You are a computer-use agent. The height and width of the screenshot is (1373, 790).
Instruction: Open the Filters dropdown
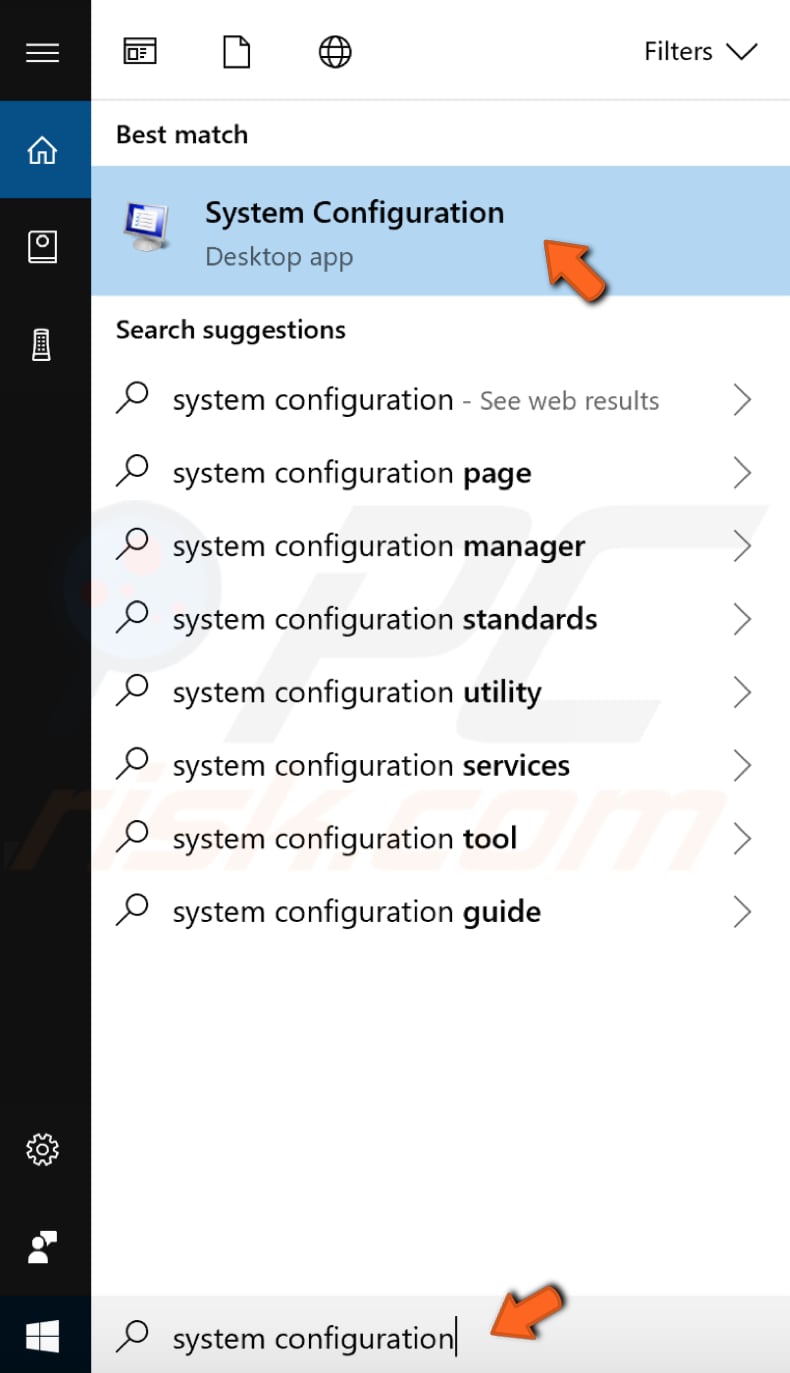(700, 51)
